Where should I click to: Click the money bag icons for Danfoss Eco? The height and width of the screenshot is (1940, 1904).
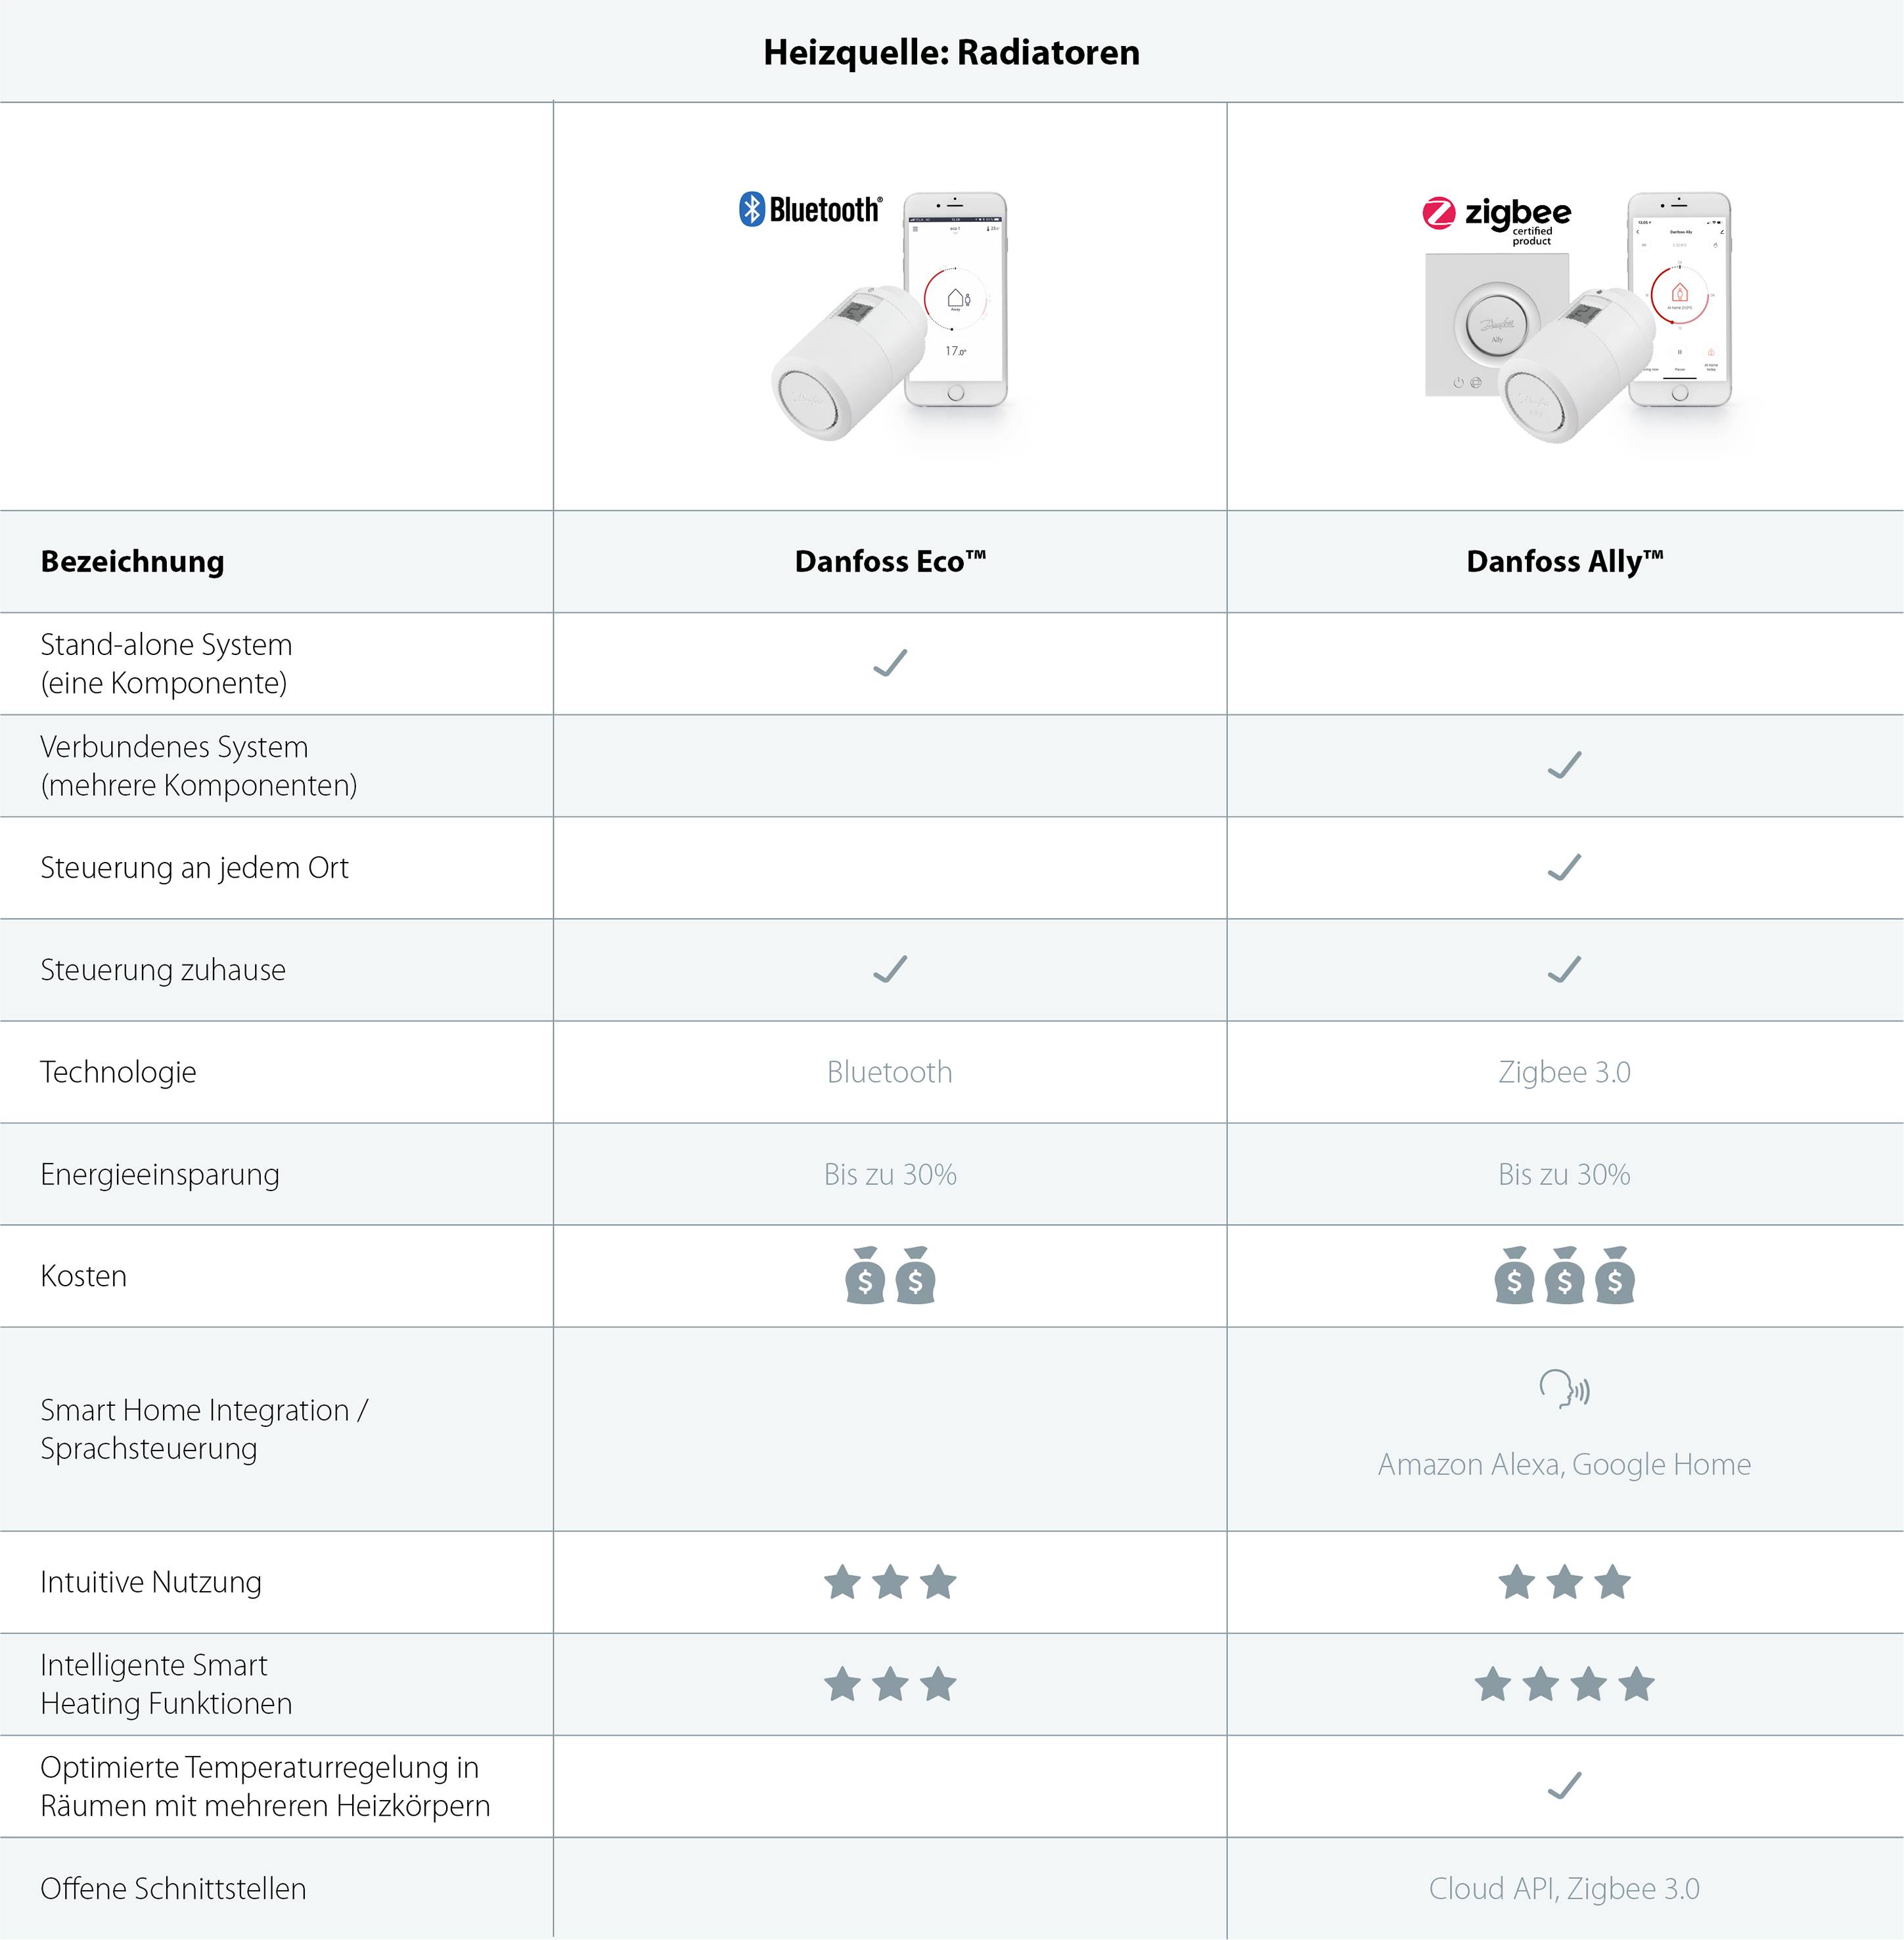[x=890, y=1276]
